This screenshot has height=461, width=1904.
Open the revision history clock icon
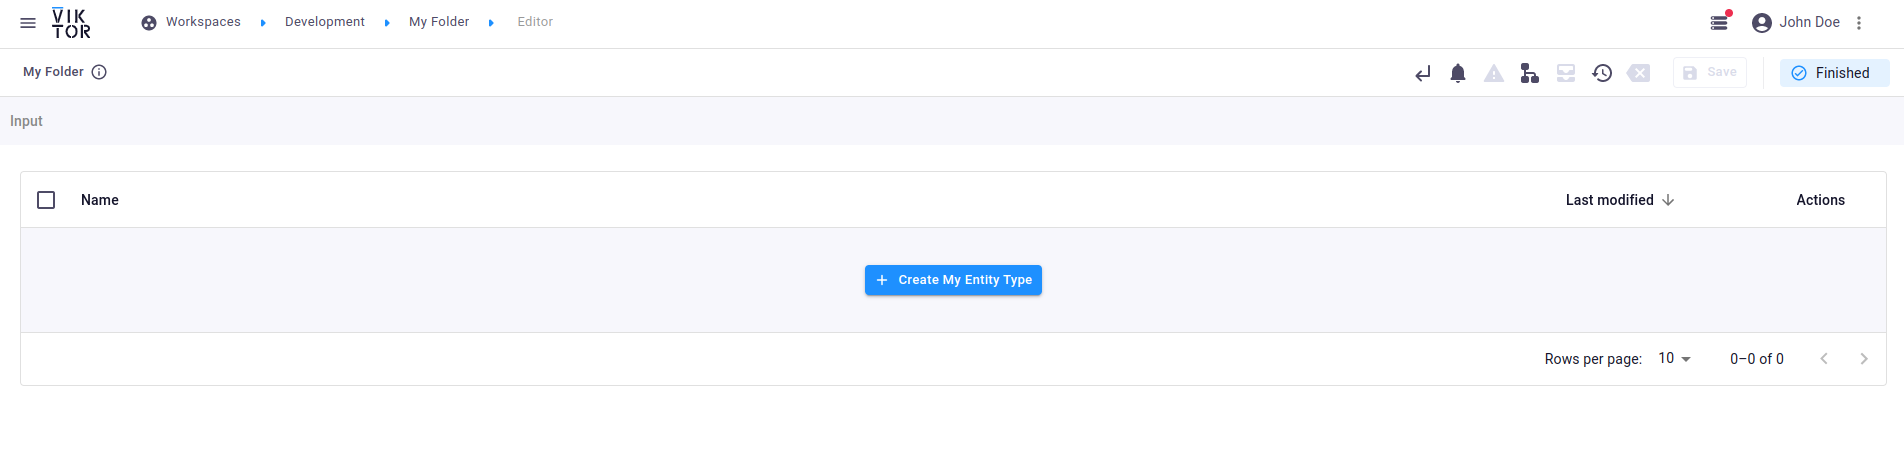(1602, 73)
